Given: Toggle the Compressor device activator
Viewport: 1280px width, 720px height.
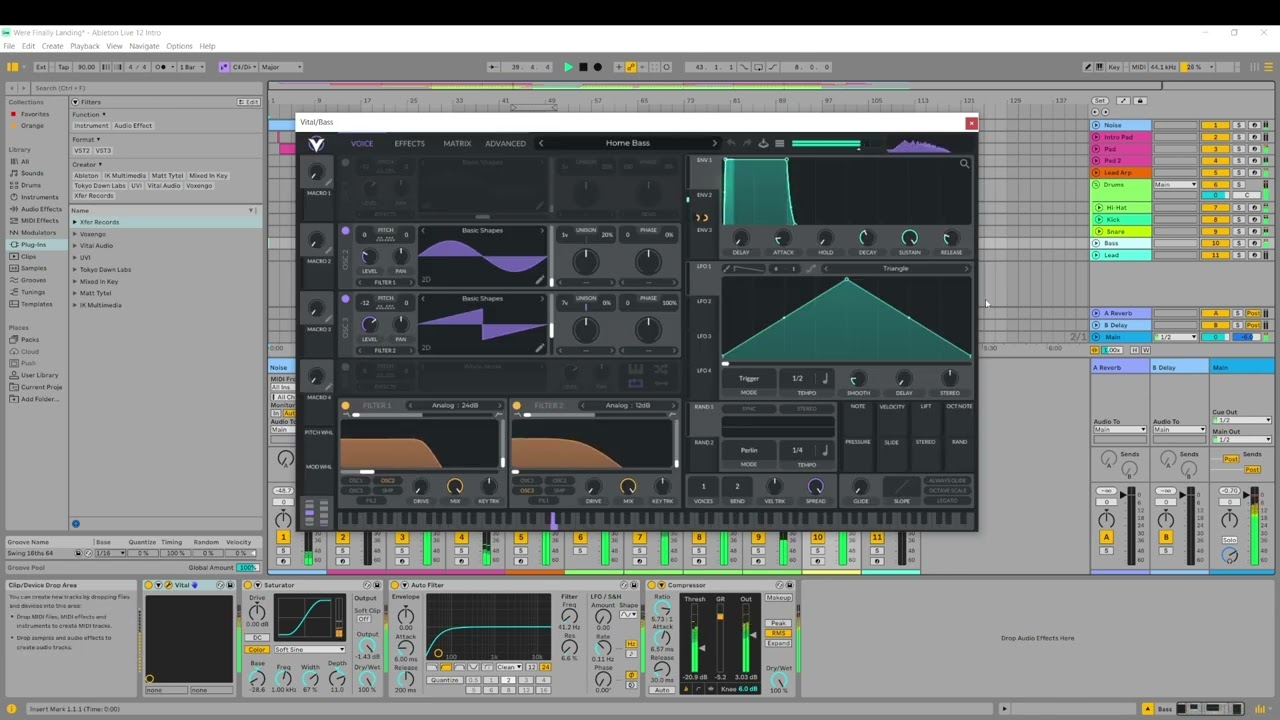Looking at the screenshot, I should pos(652,585).
